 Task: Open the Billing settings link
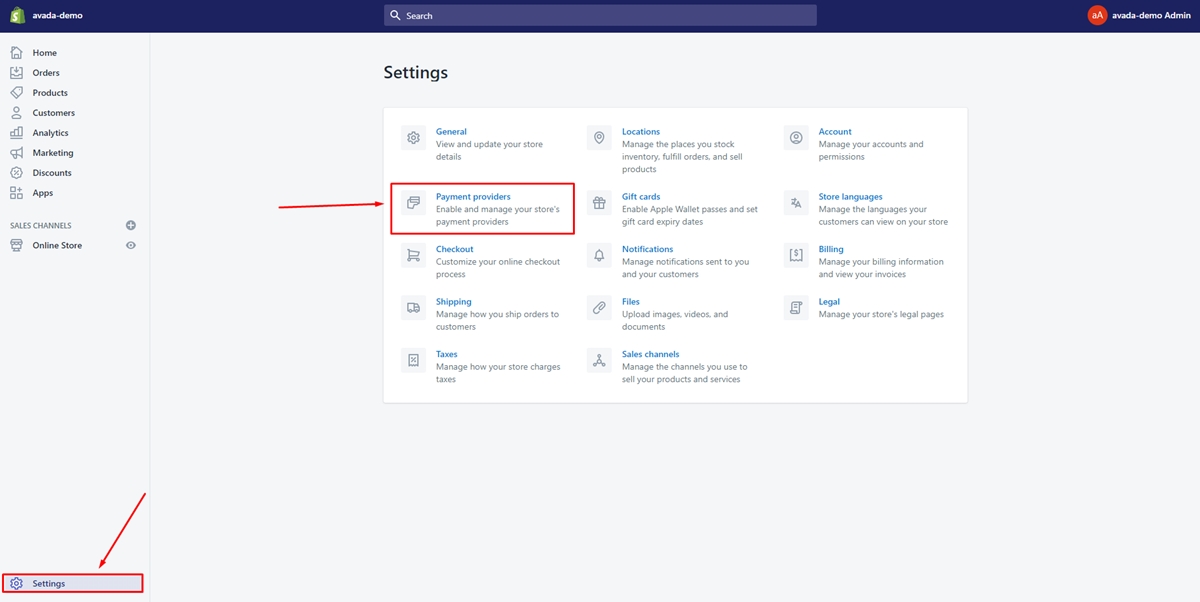831,249
